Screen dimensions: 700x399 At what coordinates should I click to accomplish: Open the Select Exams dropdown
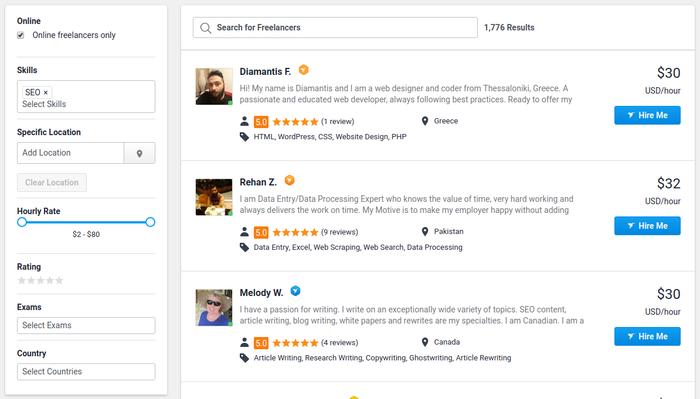coord(86,325)
